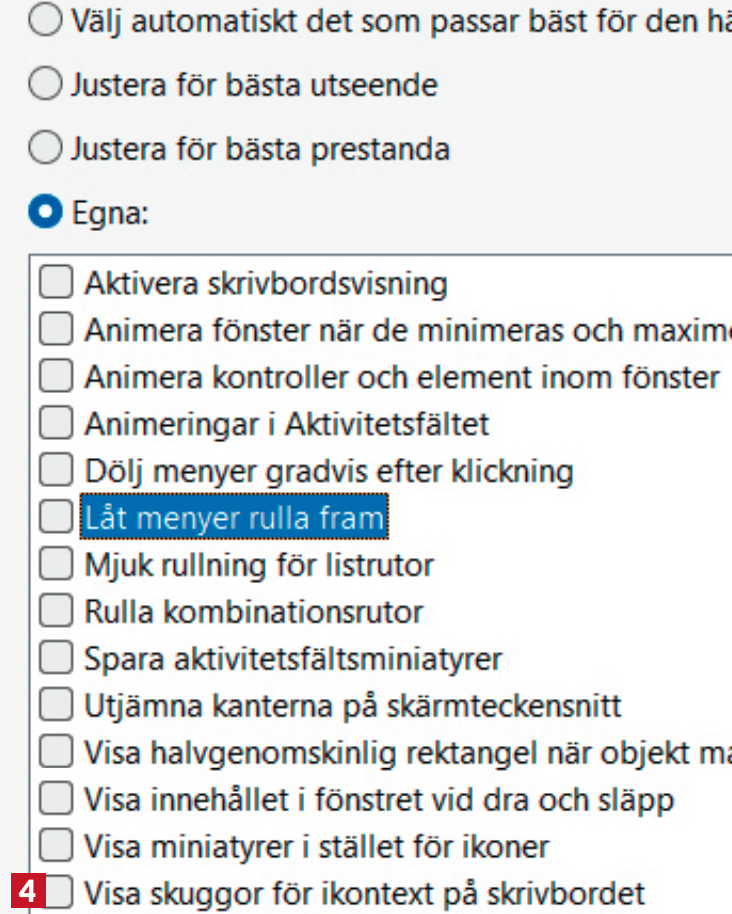Viewport: 732px width, 914px height.
Task: Toggle 'Visa halvgenomskinlig rektangel' checkbox
Action: coord(56,752)
